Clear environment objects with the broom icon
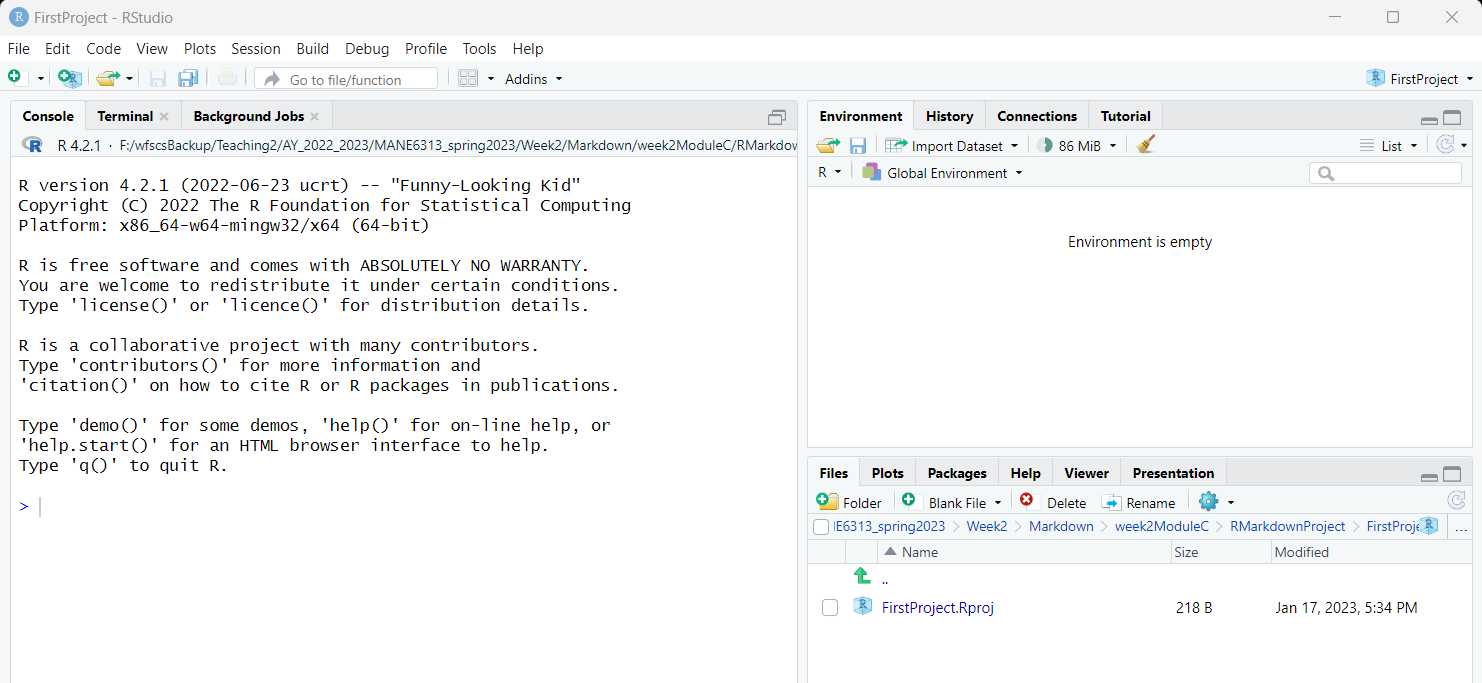Viewport: 1482px width, 683px height. point(1146,145)
